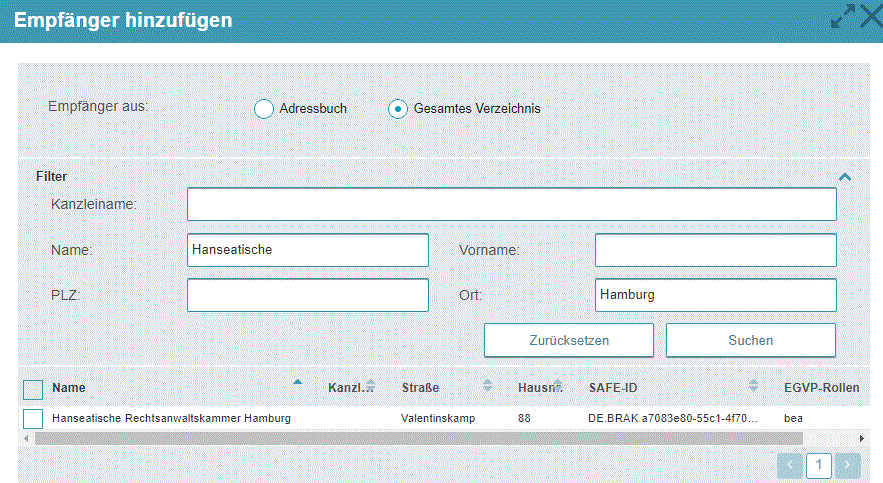The height and width of the screenshot is (483, 883).
Task: Select the Adressbuch radio button
Action: coord(264,109)
